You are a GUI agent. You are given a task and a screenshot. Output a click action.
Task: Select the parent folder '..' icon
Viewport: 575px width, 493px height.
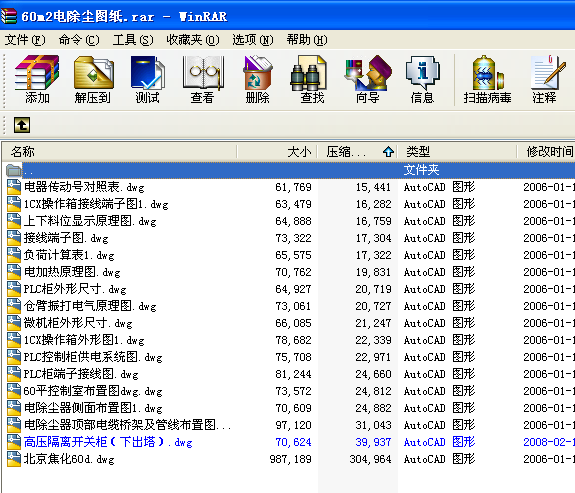(14, 170)
